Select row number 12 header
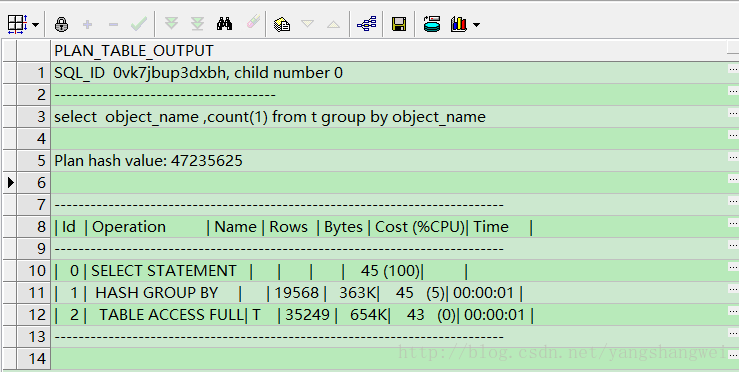The image size is (739, 372). 33,314
